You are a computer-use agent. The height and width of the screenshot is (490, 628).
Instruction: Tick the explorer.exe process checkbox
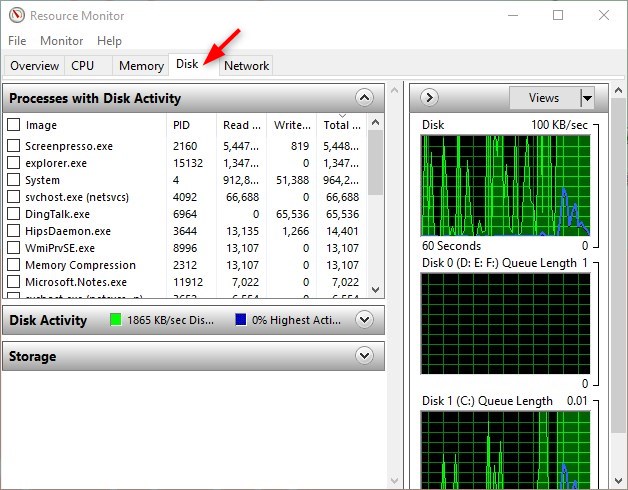(x=14, y=163)
